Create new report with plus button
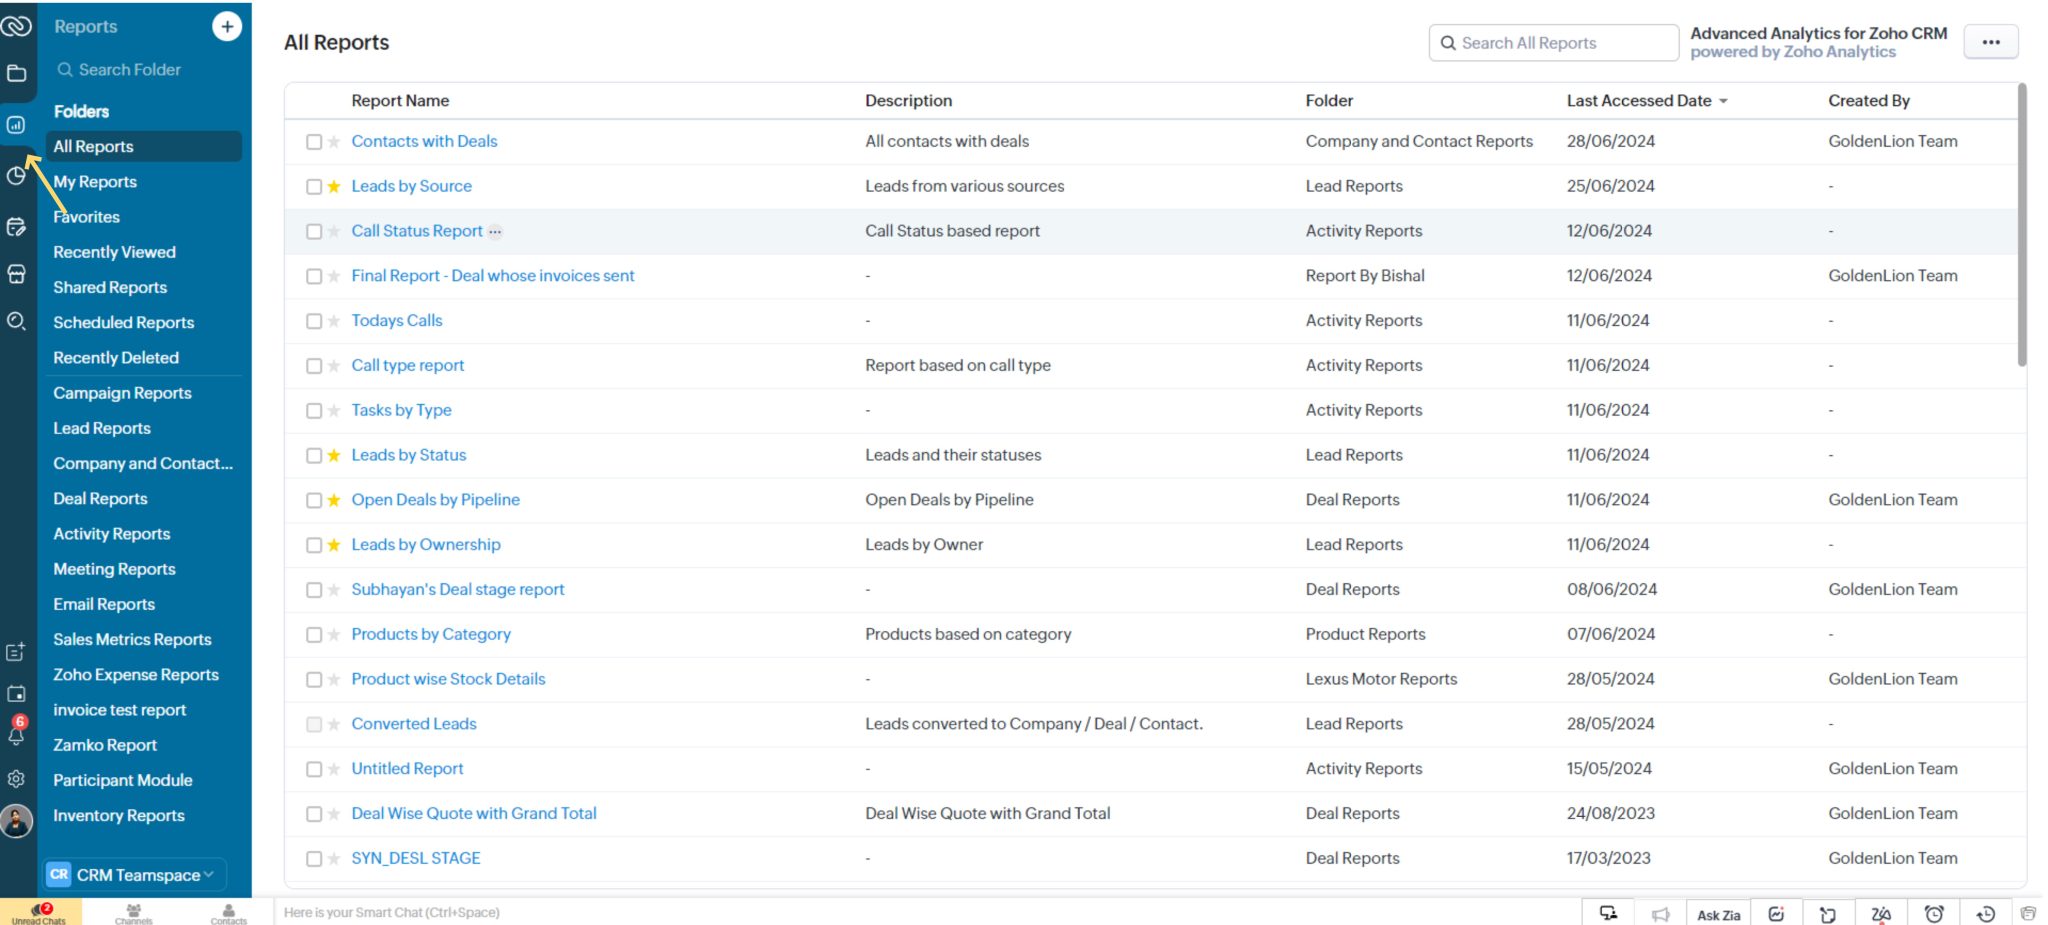Viewport: 2048px width, 925px height. coord(227,26)
